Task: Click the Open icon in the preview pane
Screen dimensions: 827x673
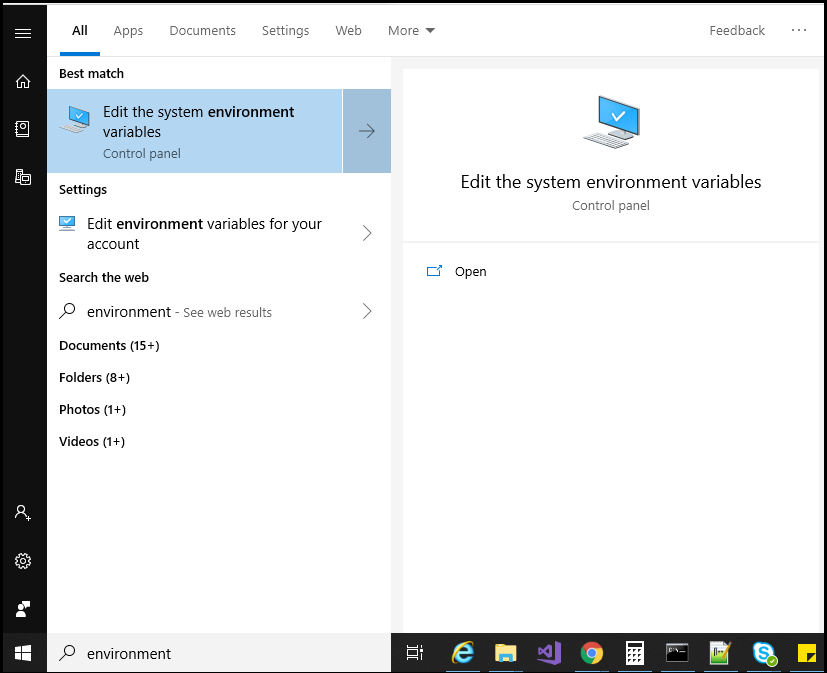Action: click(x=434, y=271)
